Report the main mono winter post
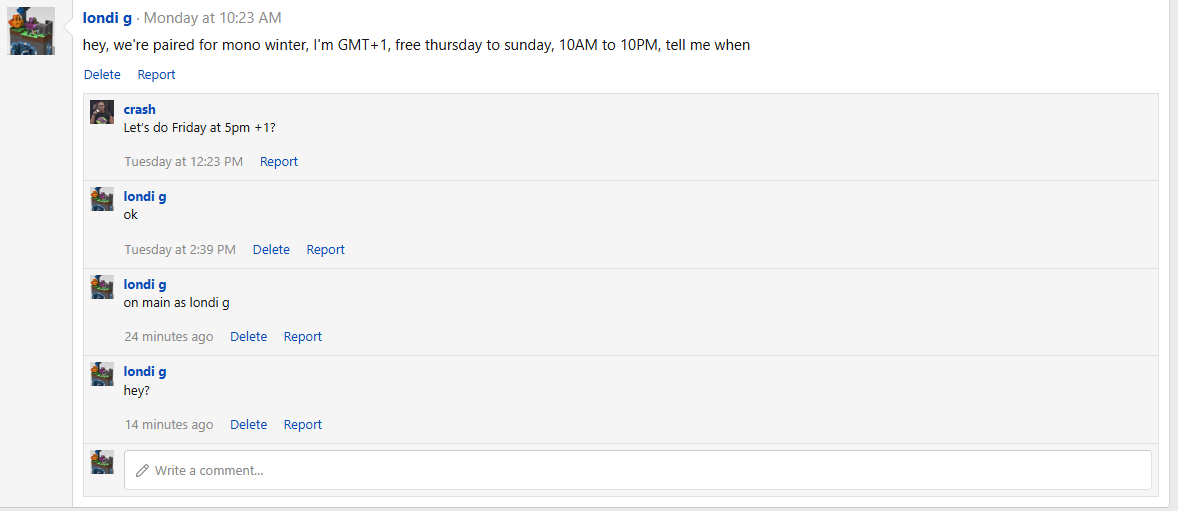1178x511 pixels. point(156,75)
